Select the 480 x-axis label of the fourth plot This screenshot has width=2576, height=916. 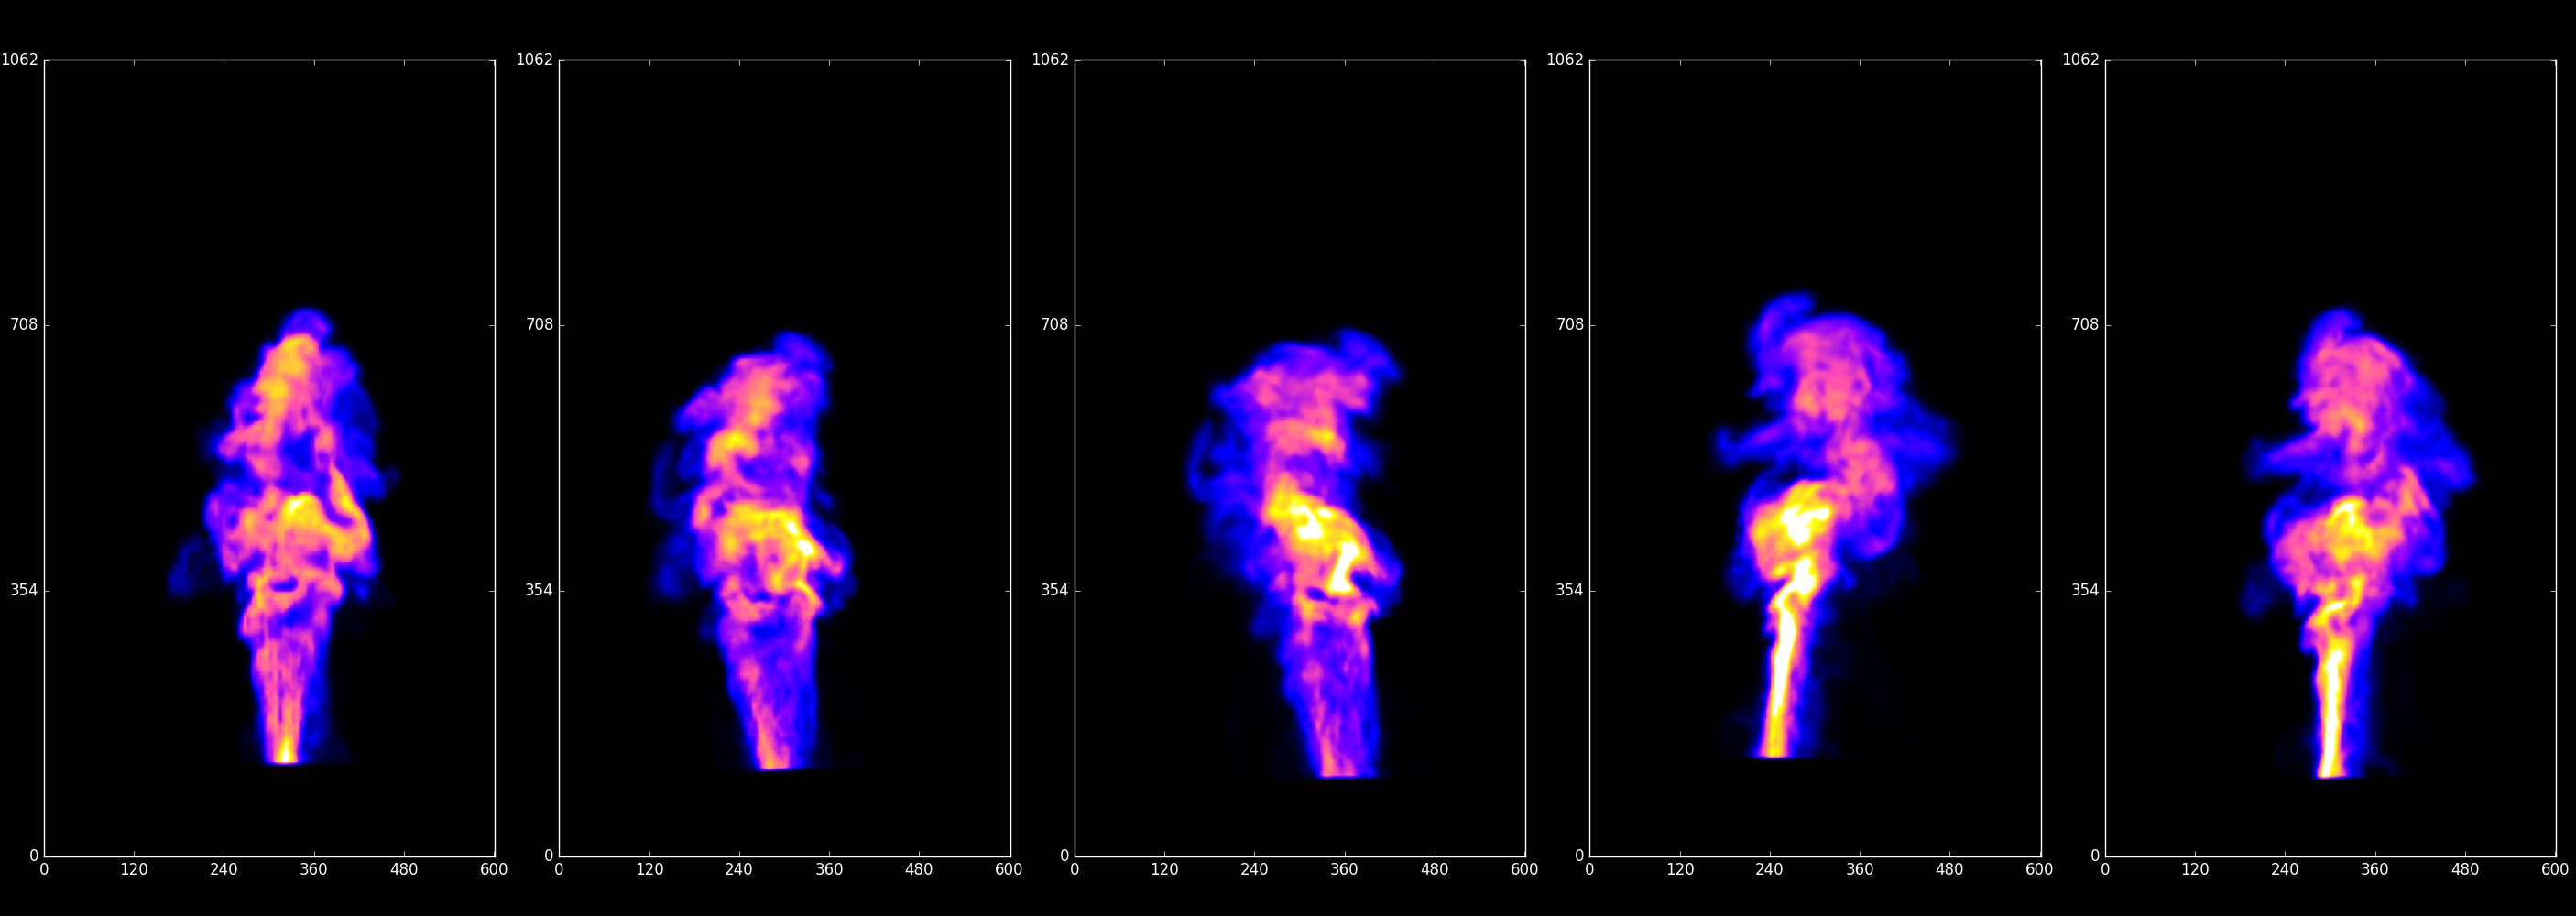[x=1950, y=870]
